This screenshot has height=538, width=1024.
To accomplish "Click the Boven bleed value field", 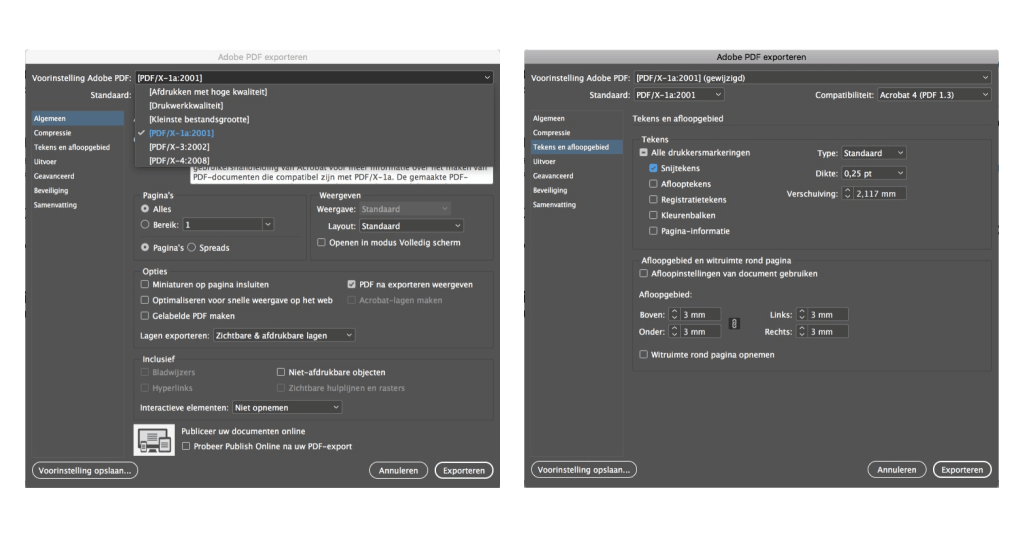I will point(701,315).
